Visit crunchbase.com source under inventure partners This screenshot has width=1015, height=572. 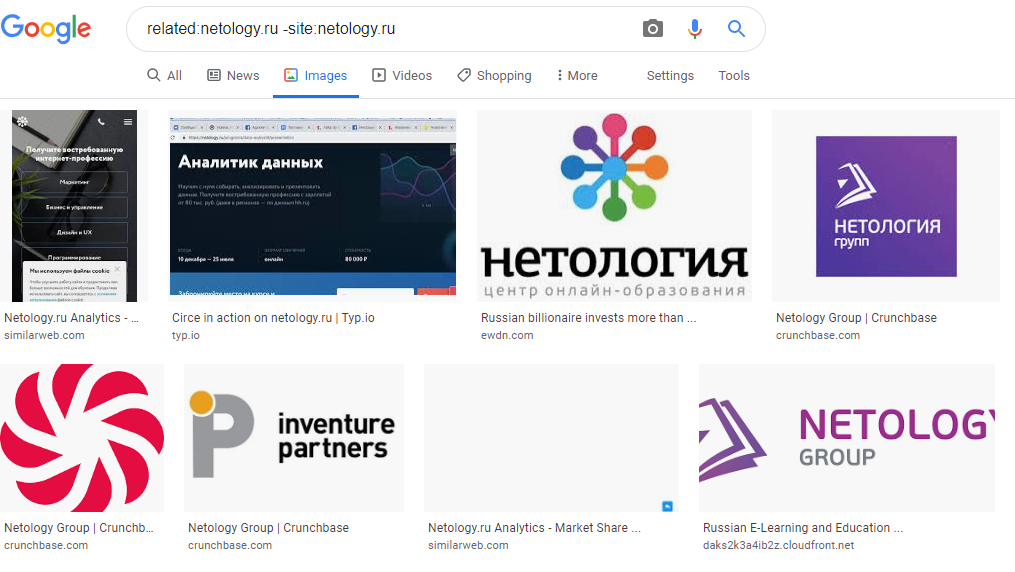230,545
